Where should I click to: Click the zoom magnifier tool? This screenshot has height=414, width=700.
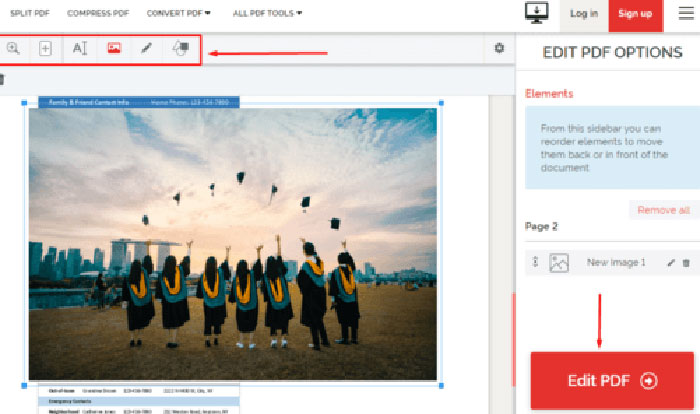point(14,48)
